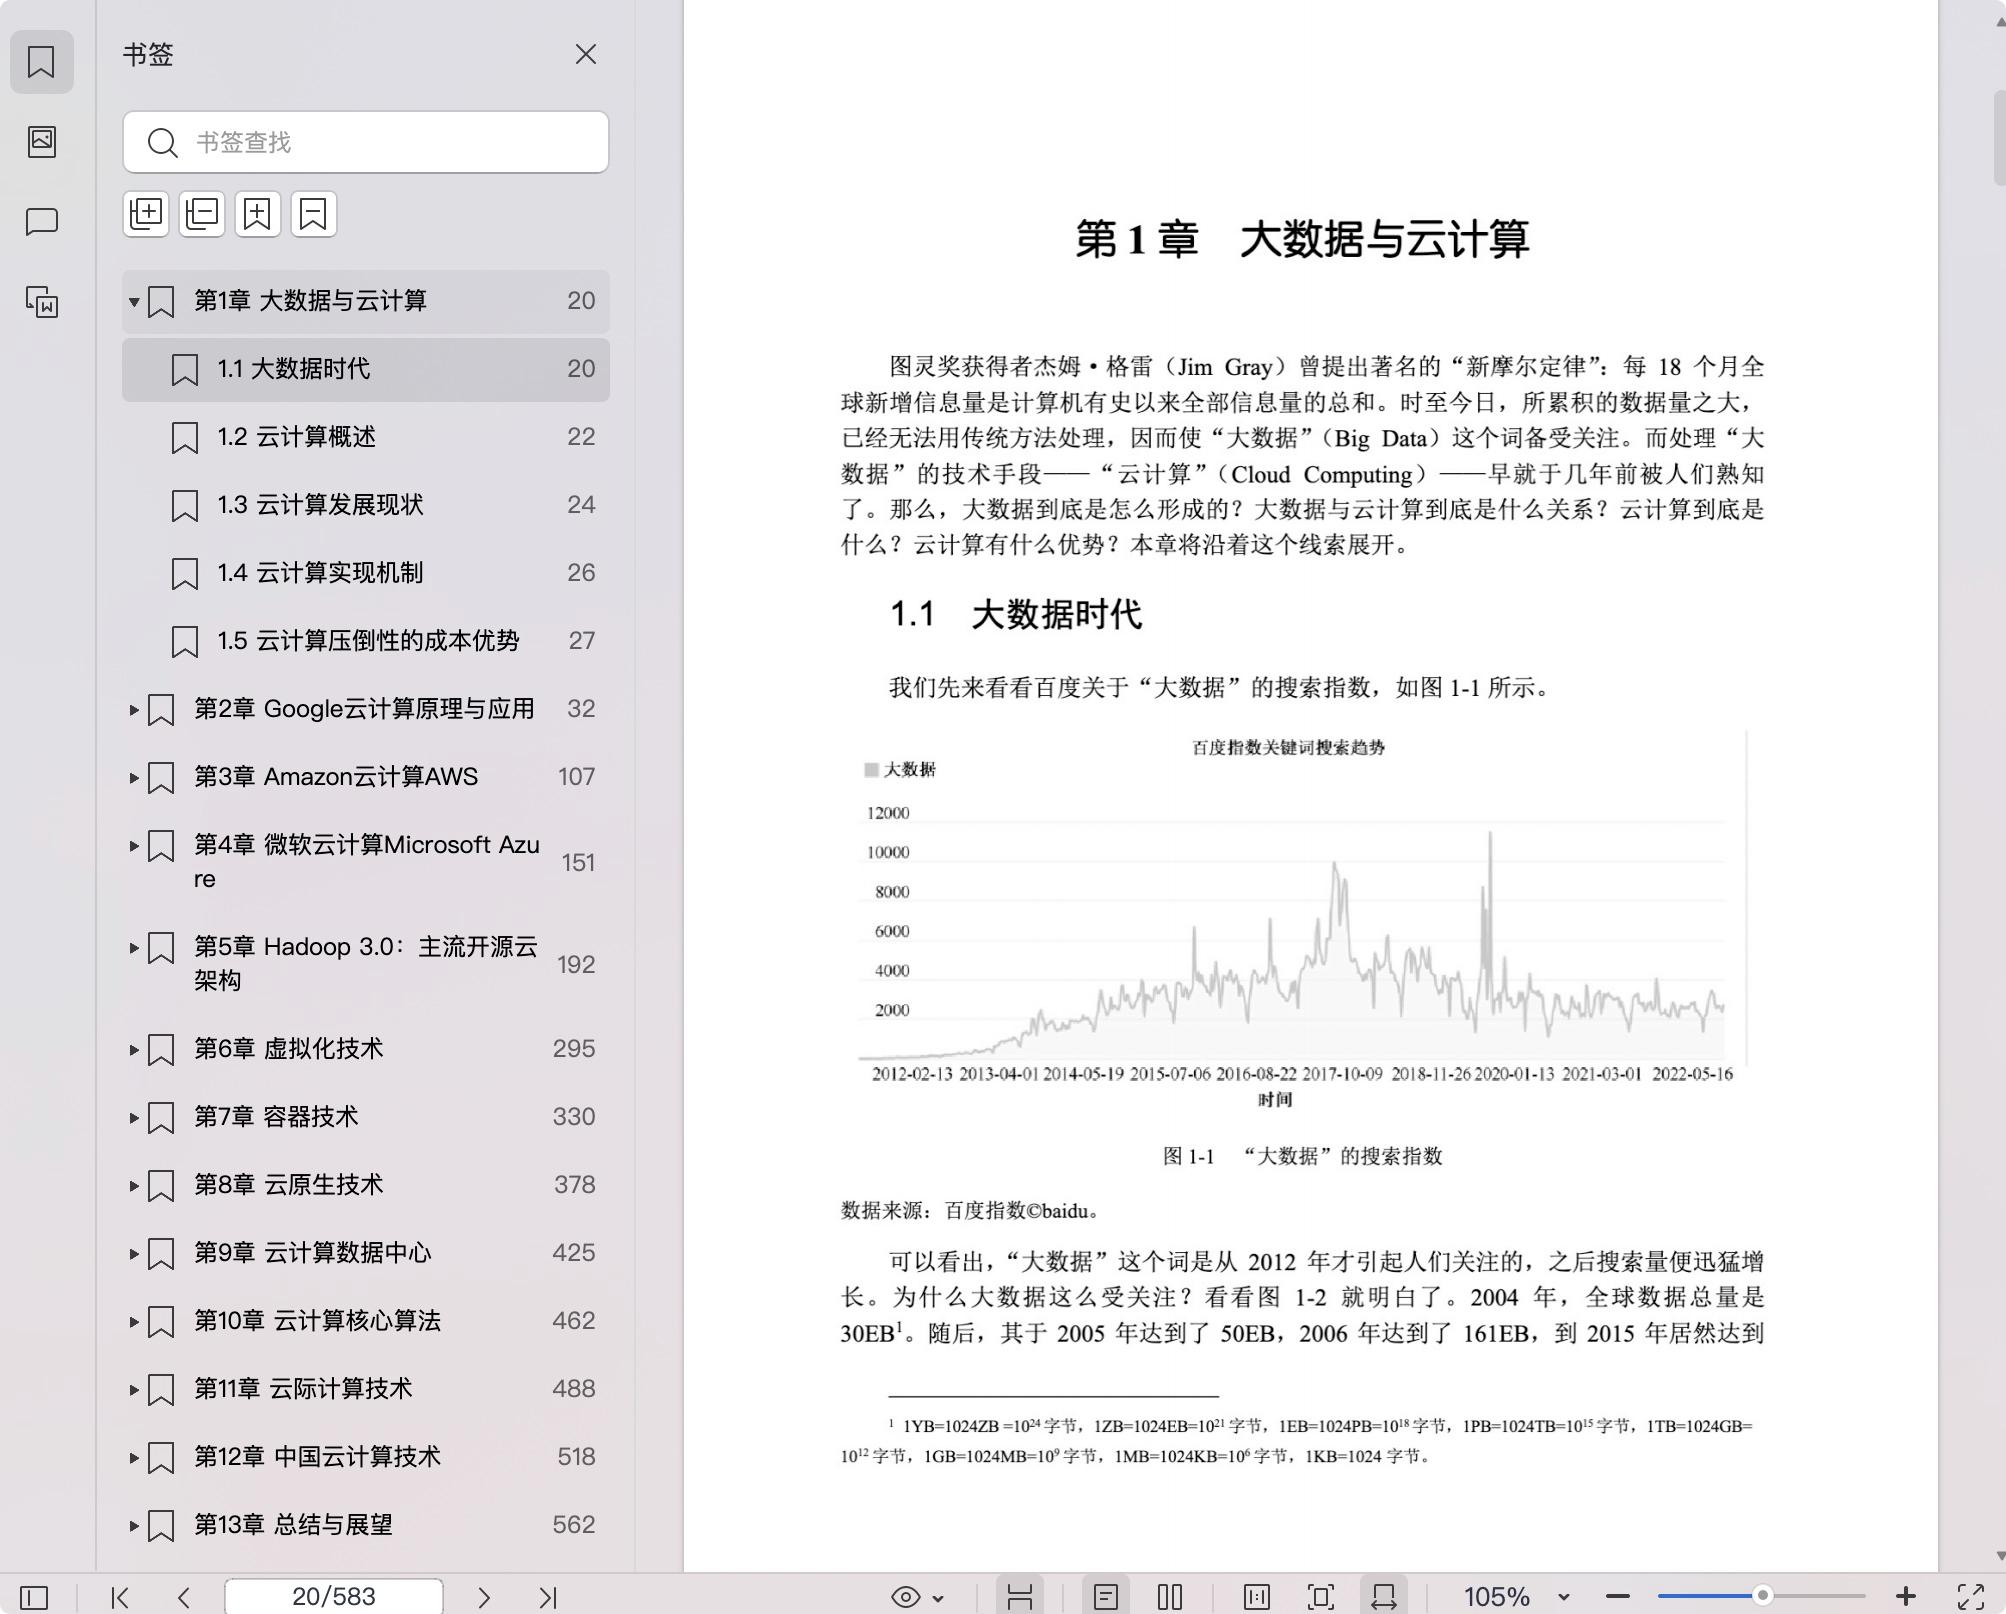This screenshot has height=1614, width=2006.
Task: Jump to bookmark 1.2 云计算概述
Action: (366, 437)
